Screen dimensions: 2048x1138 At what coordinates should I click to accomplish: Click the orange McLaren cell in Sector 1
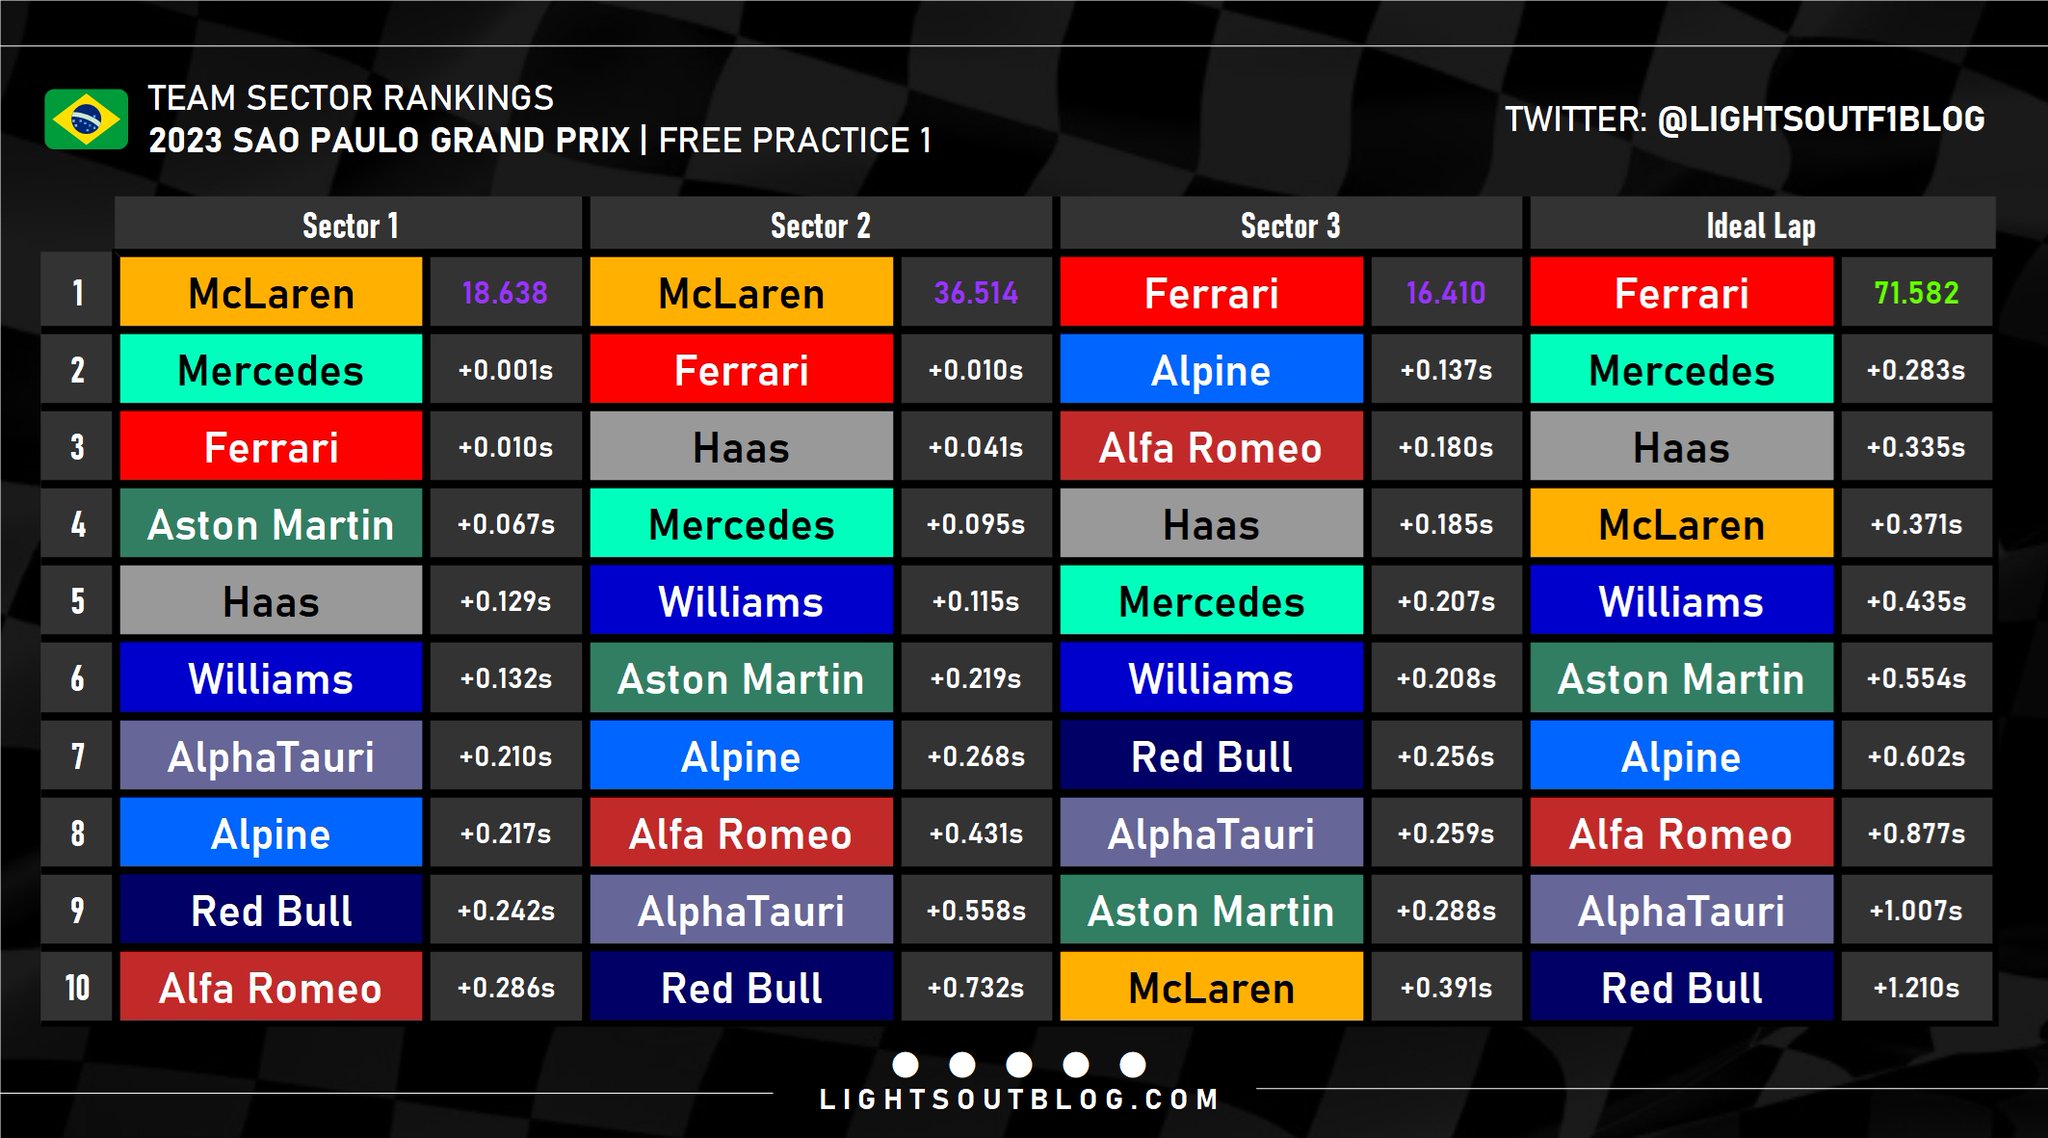point(271,293)
